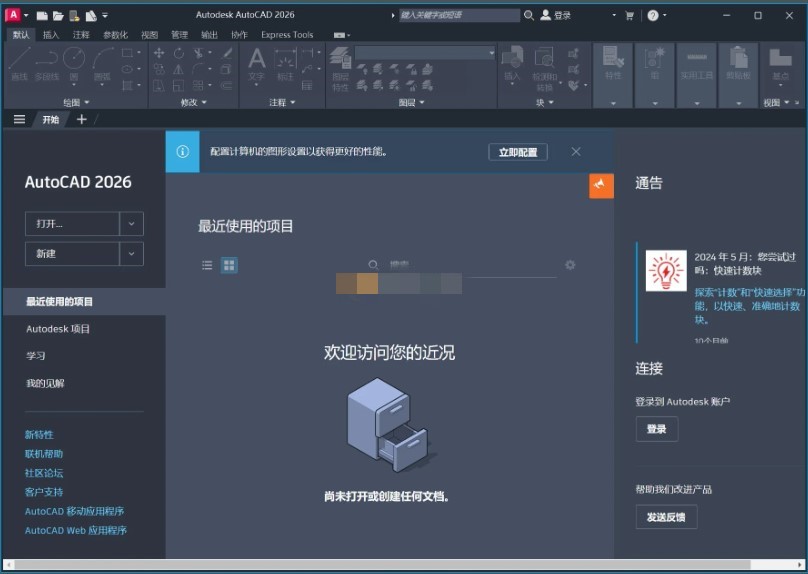Image resolution: width=808 pixels, height=574 pixels.
Task: Click the search magnifier icon in title bar
Action: coord(529,15)
